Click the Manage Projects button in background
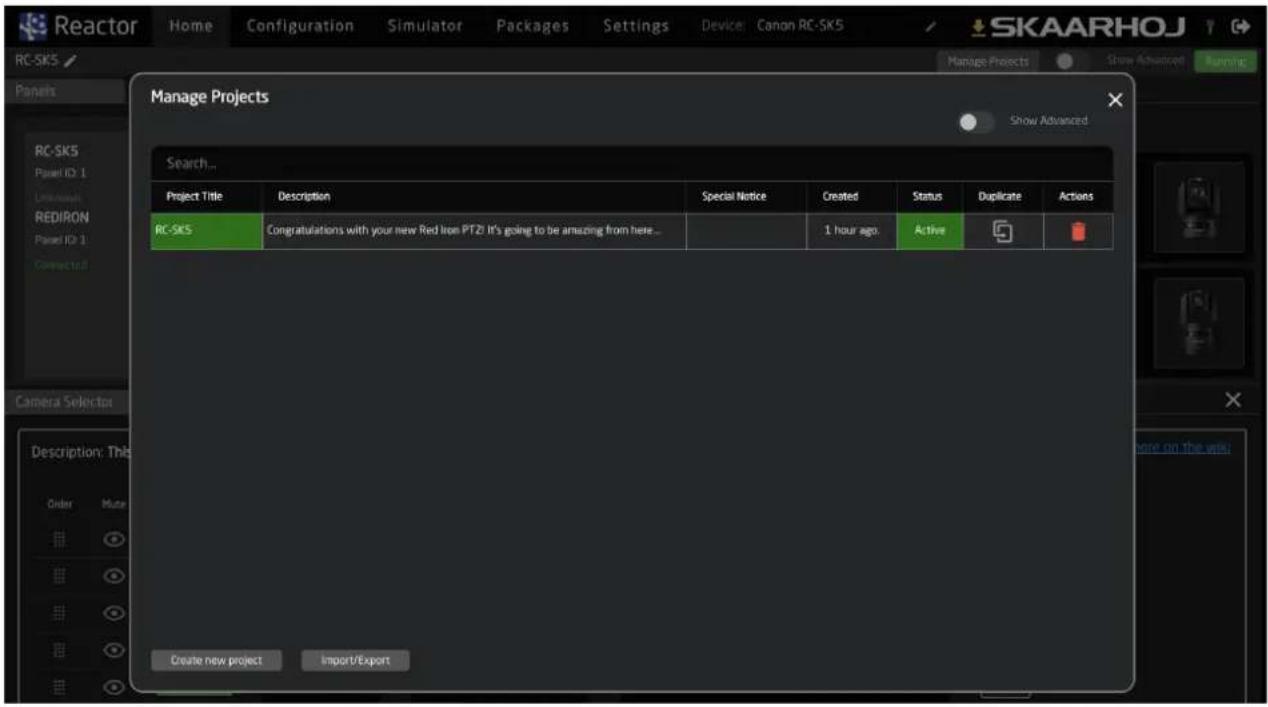 point(988,62)
